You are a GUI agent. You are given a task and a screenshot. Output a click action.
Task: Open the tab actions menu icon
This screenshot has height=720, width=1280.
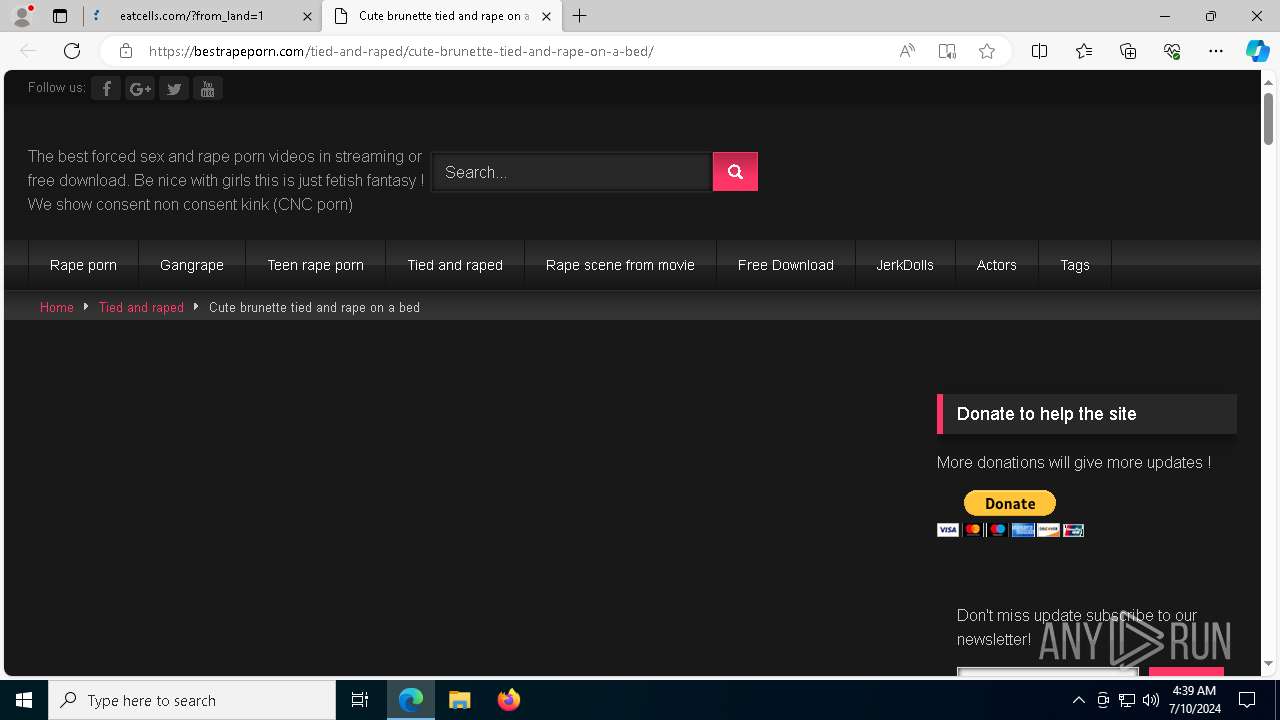pyautogui.click(x=60, y=16)
